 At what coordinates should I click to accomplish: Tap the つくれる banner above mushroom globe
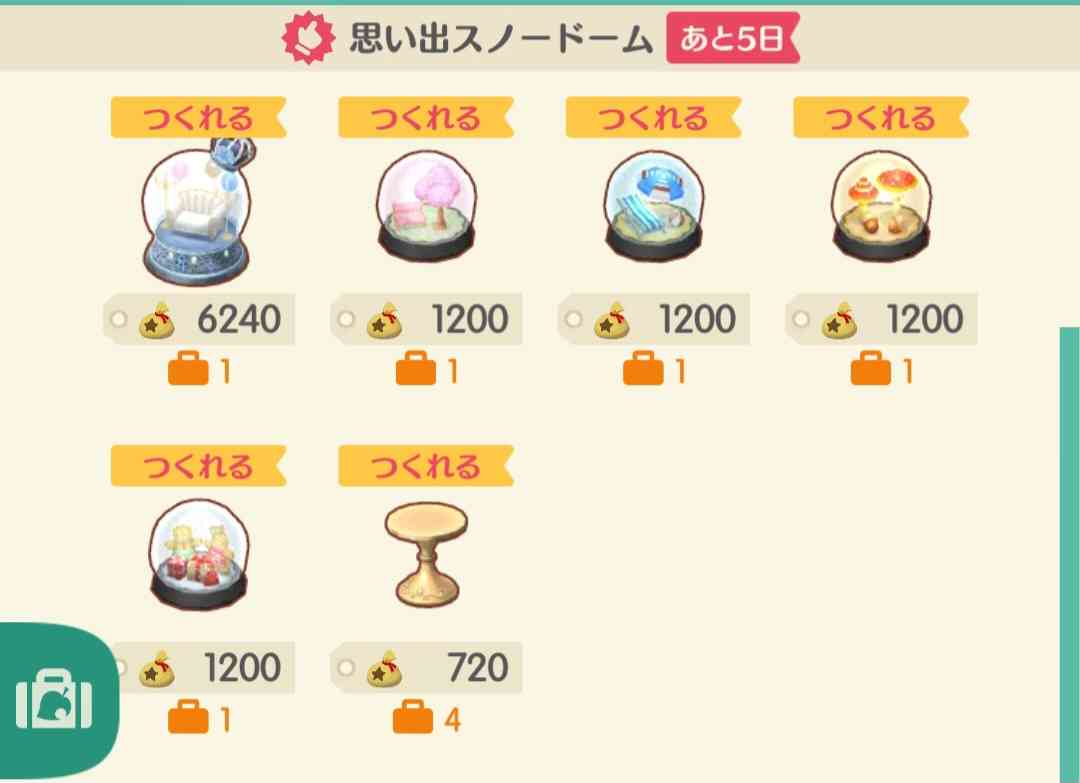(881, 117)
